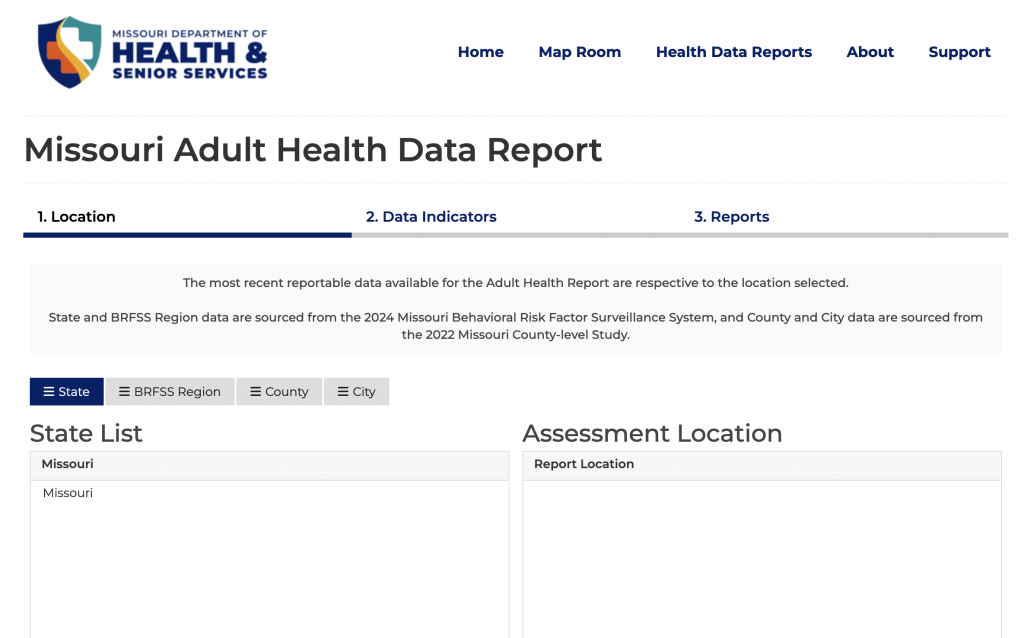The width and height of the screenshot is (1024, 638).
Task: Switch to the 3. Reports tab
Action: tap(731, 217)
